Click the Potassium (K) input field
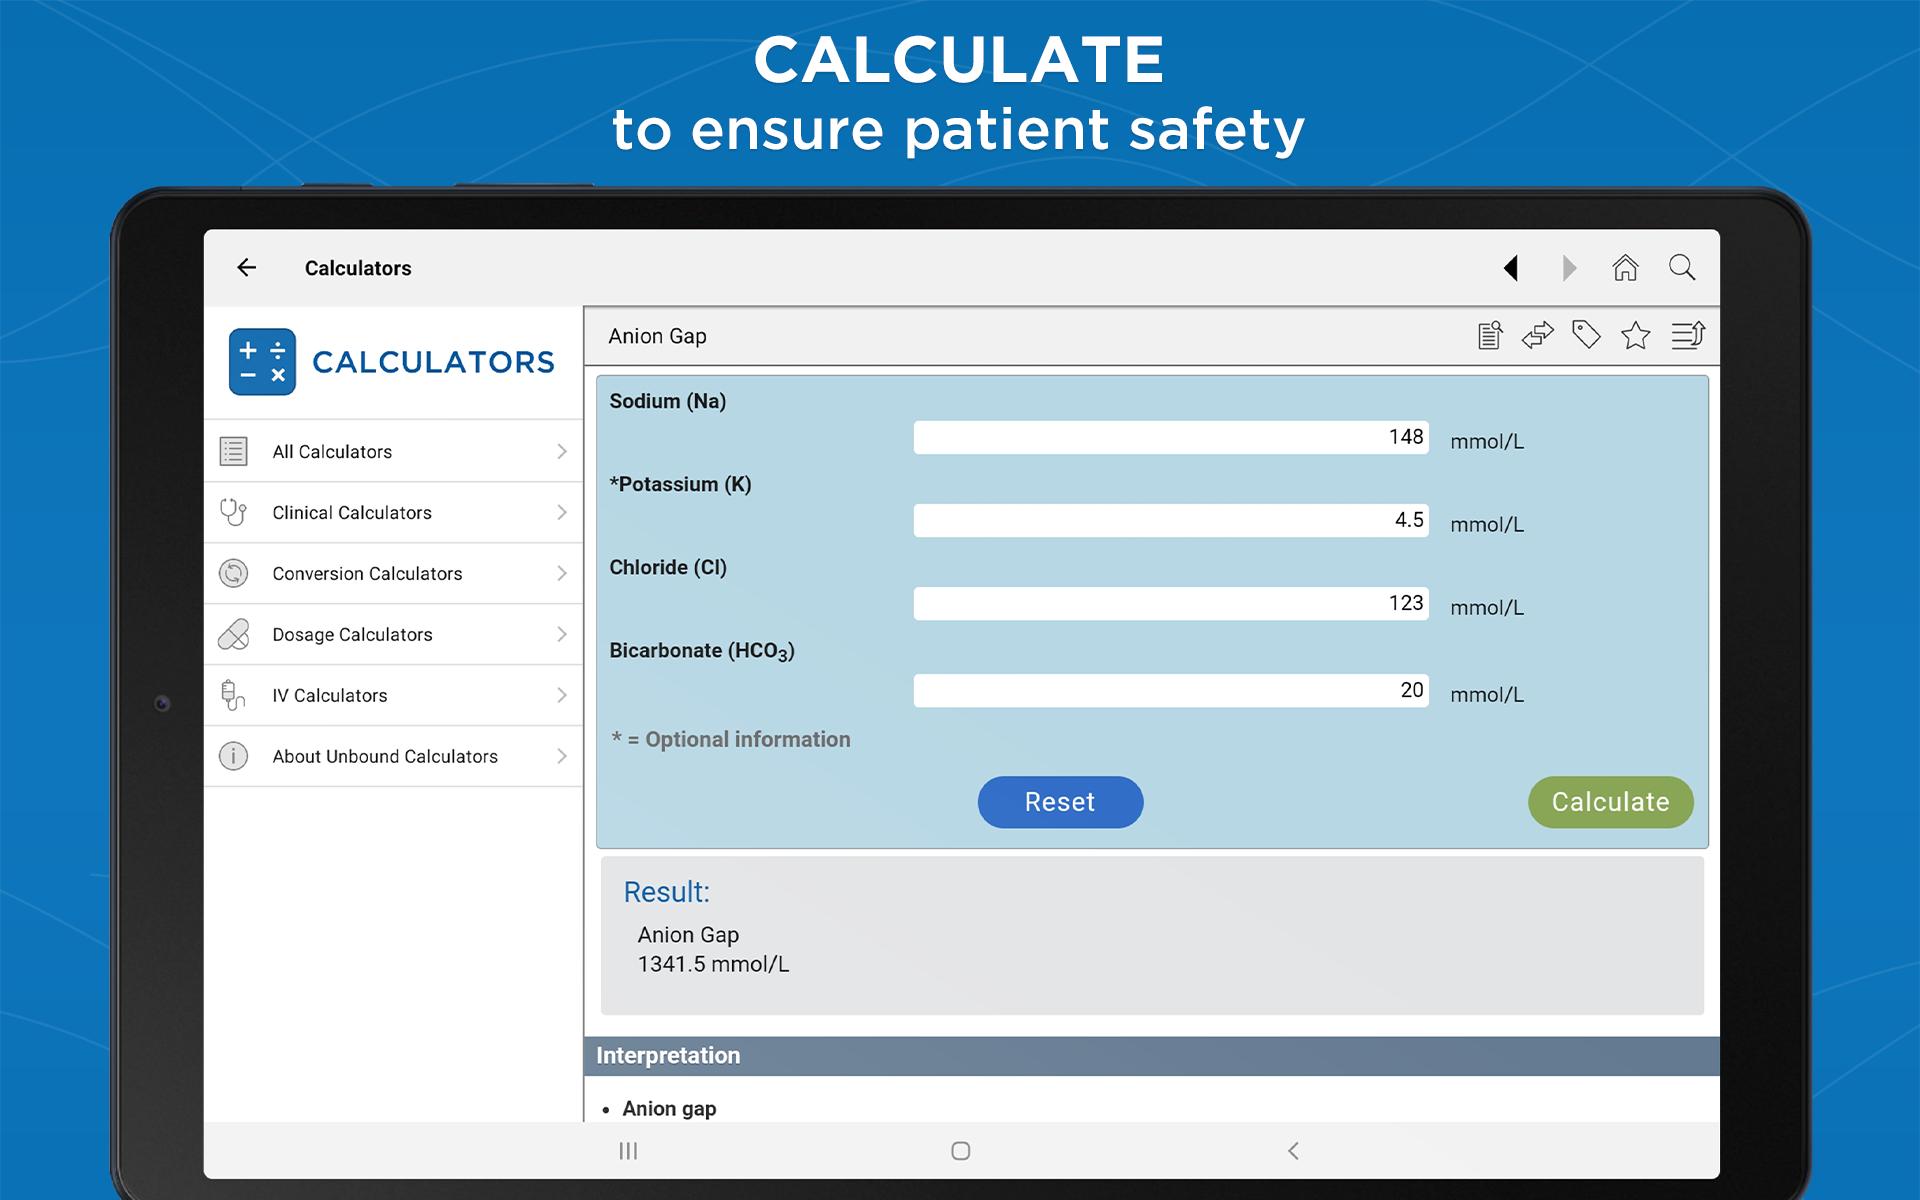 (1171, 520)
